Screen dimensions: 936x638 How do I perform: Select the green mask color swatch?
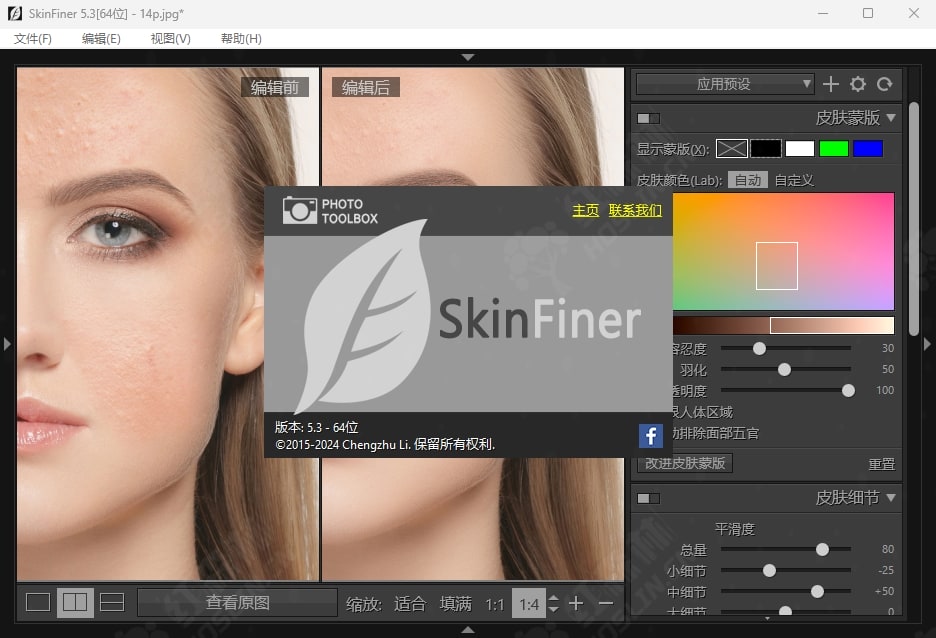click(833, 149)
